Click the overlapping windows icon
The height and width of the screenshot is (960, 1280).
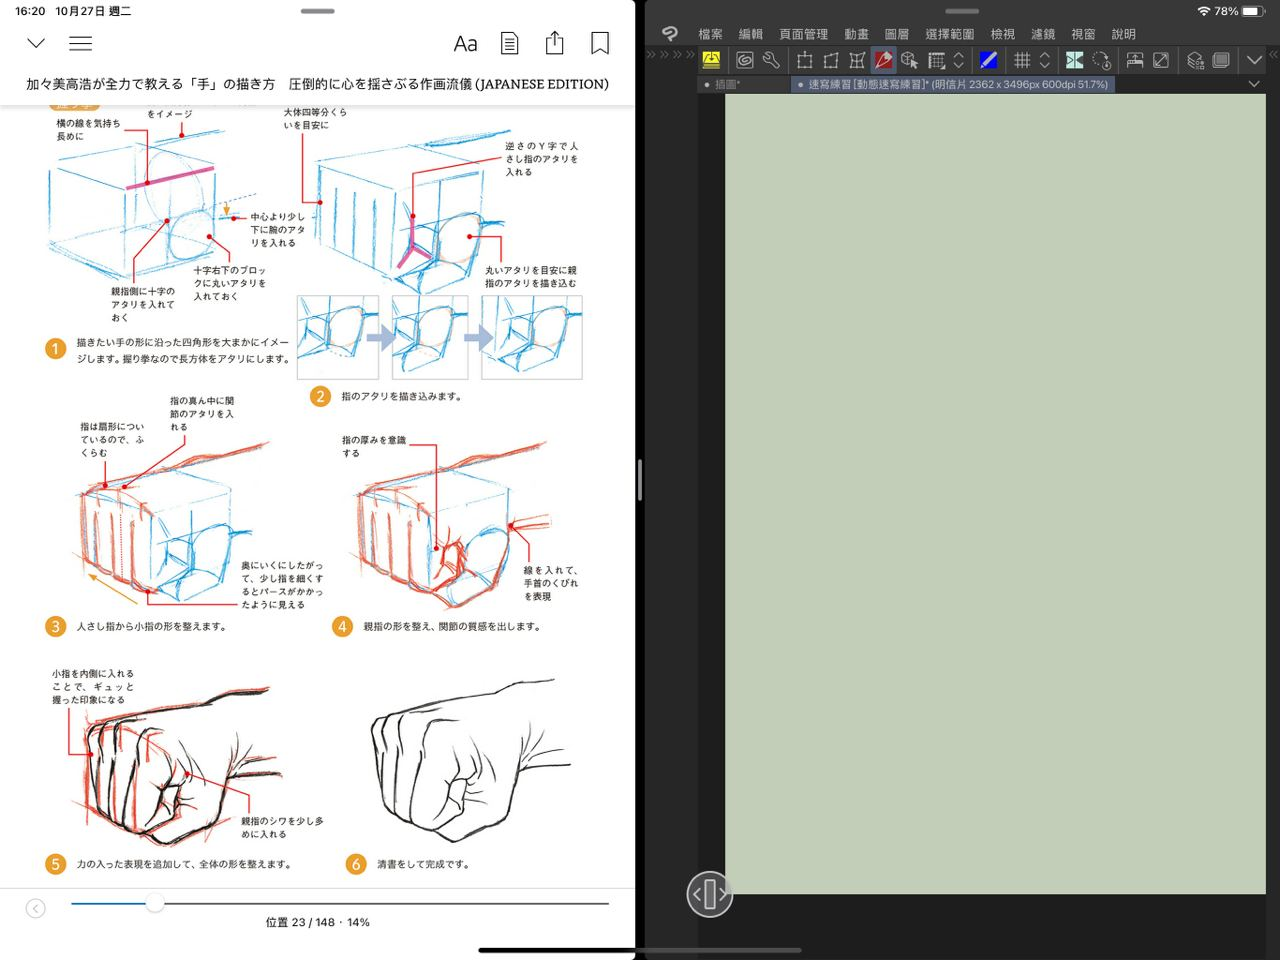[x=1221, y=60]
